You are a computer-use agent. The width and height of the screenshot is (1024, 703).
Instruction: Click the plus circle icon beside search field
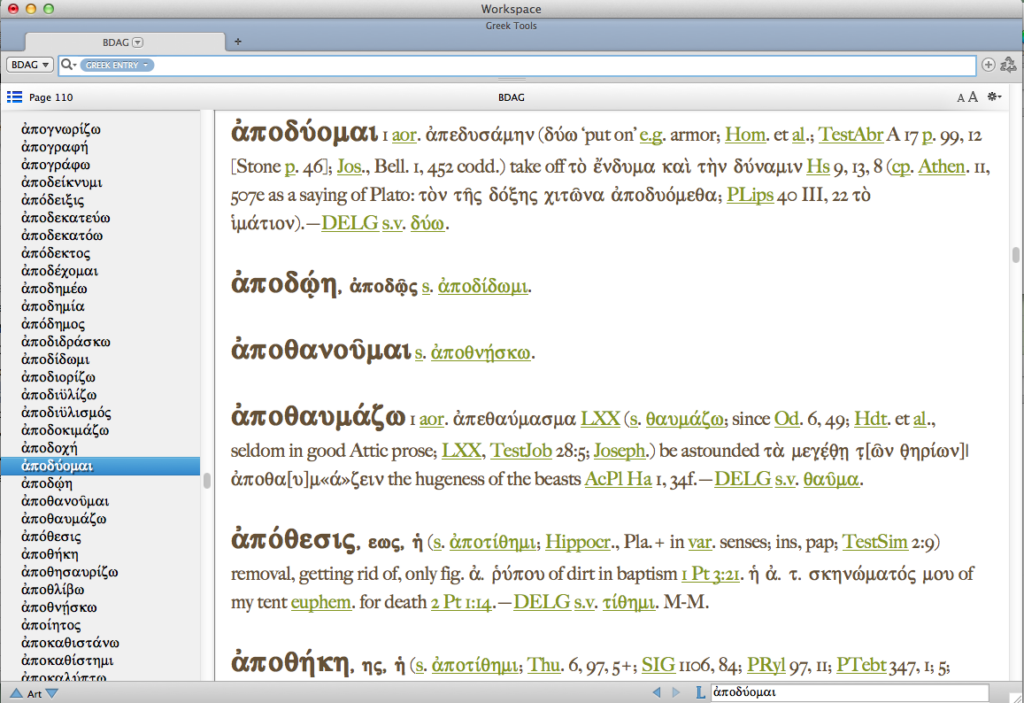[989, 65]
